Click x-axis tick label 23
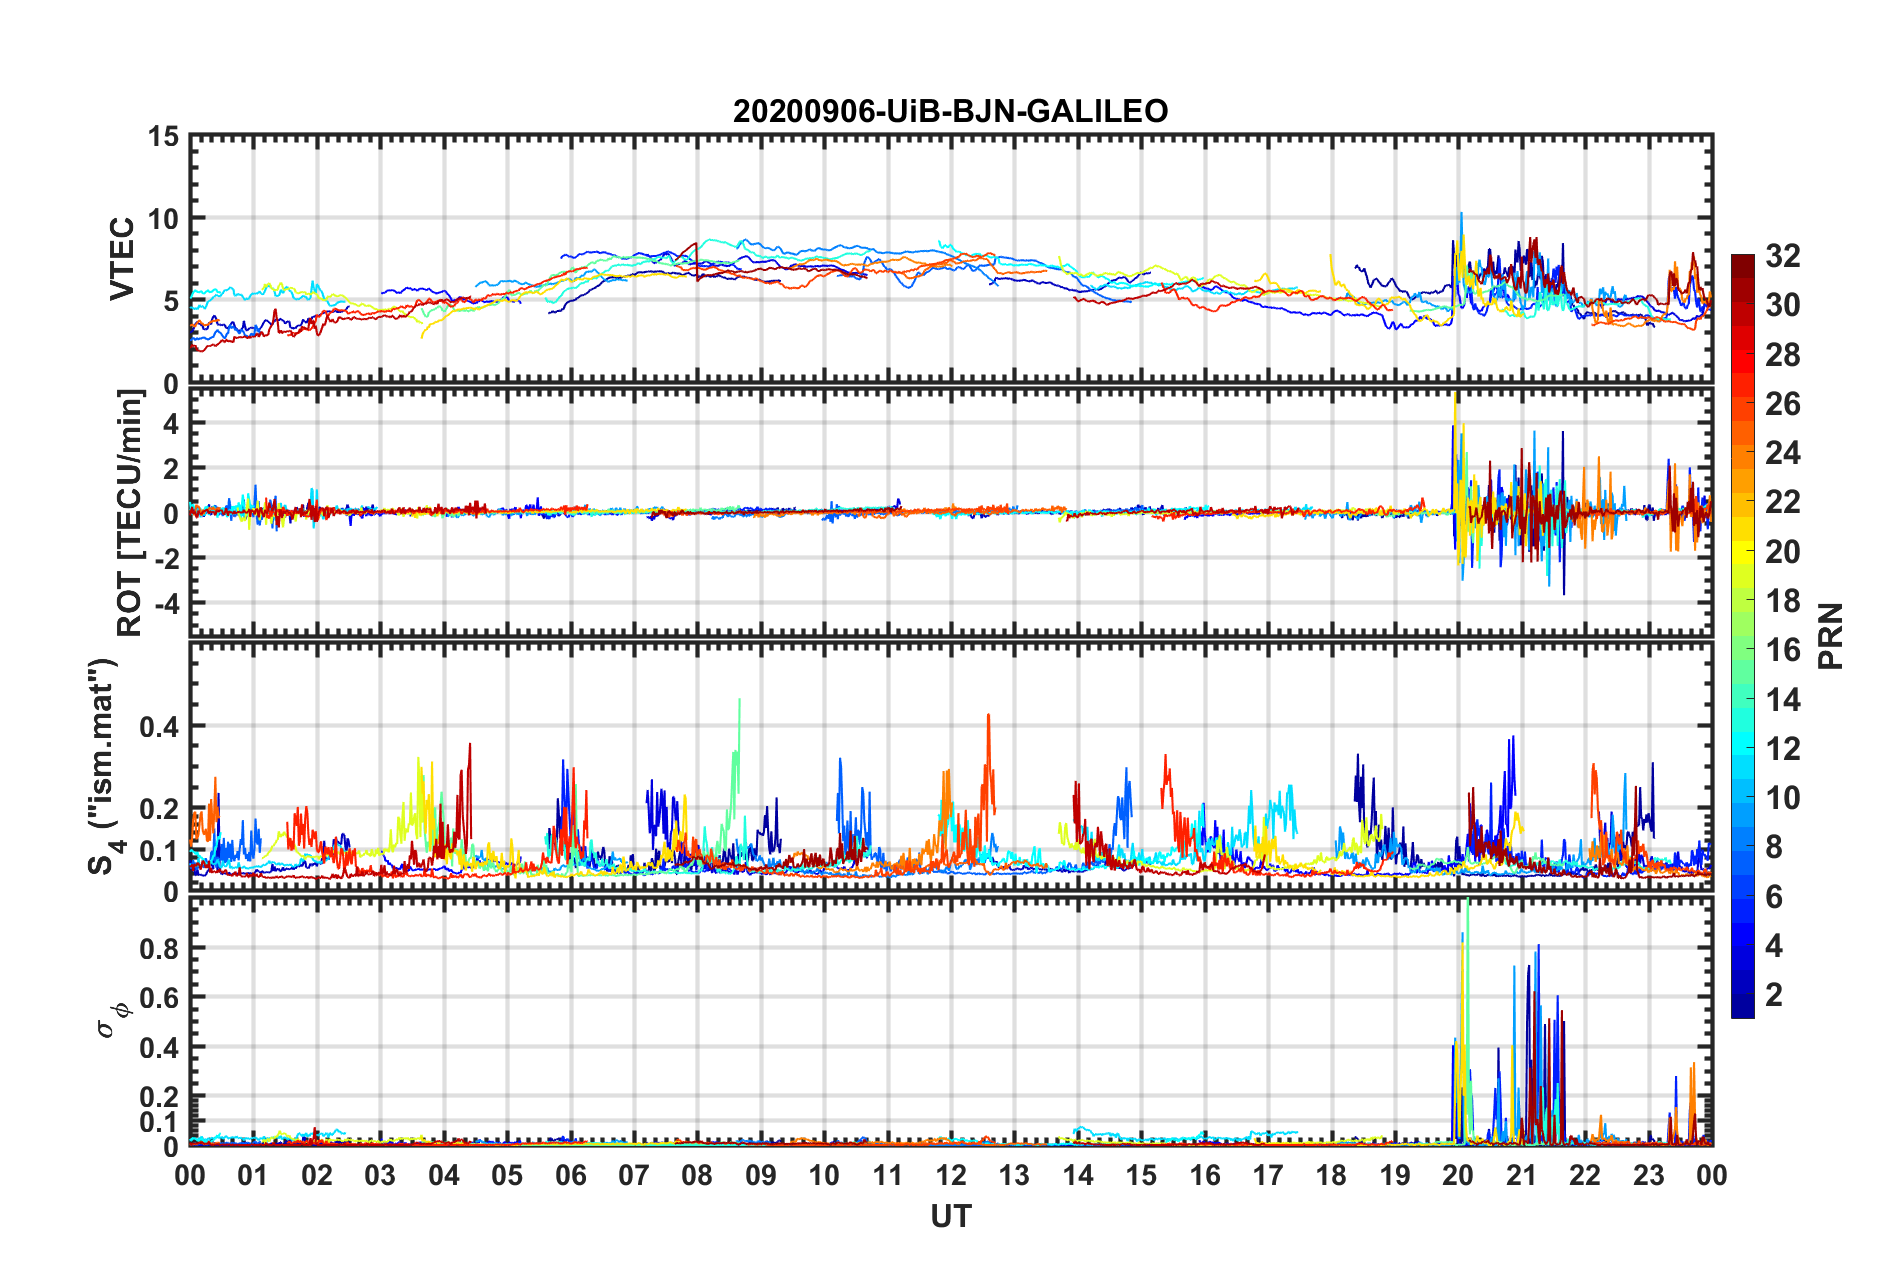This screenshot has width=1902, height=1272. pyautogui.click(x=1648, y=1175)
